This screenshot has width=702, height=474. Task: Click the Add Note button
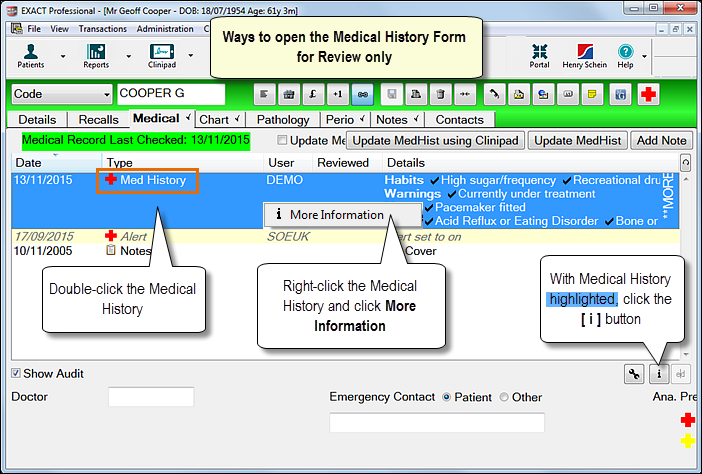(661, 141)
